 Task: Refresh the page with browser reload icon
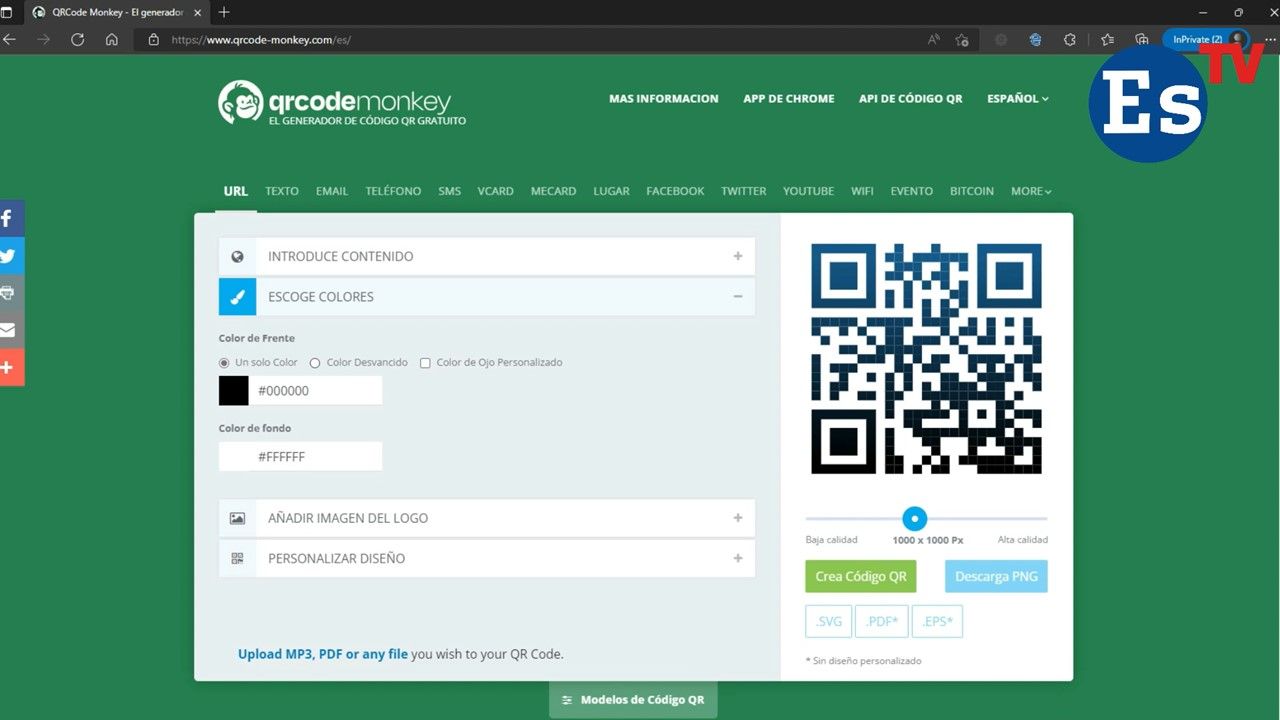tap(78, 40)
